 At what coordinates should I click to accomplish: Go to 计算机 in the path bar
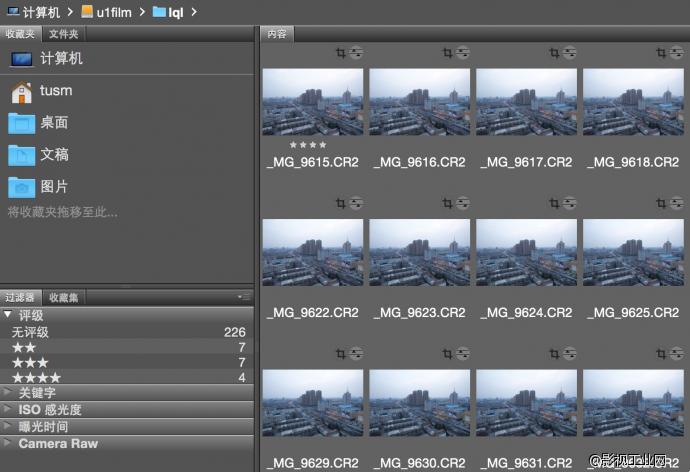coord(33,12)
